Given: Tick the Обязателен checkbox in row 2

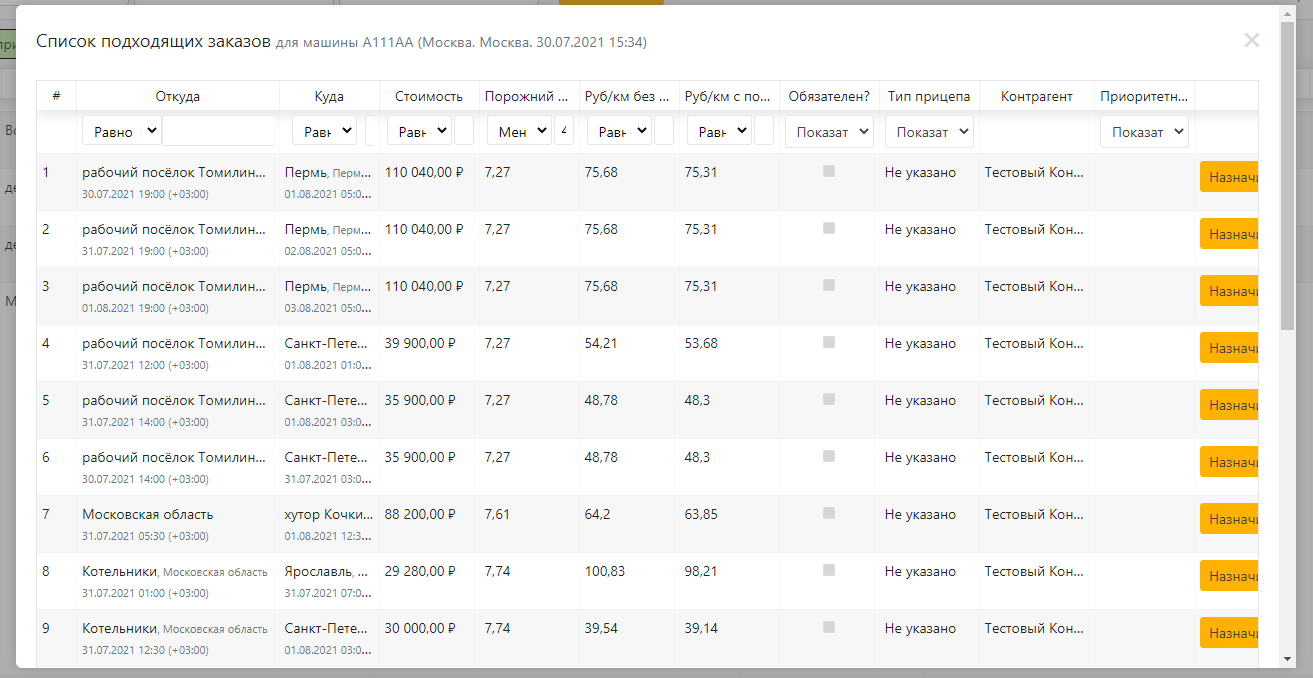Looking at the screenshot, I should click(x=829, y=228).
